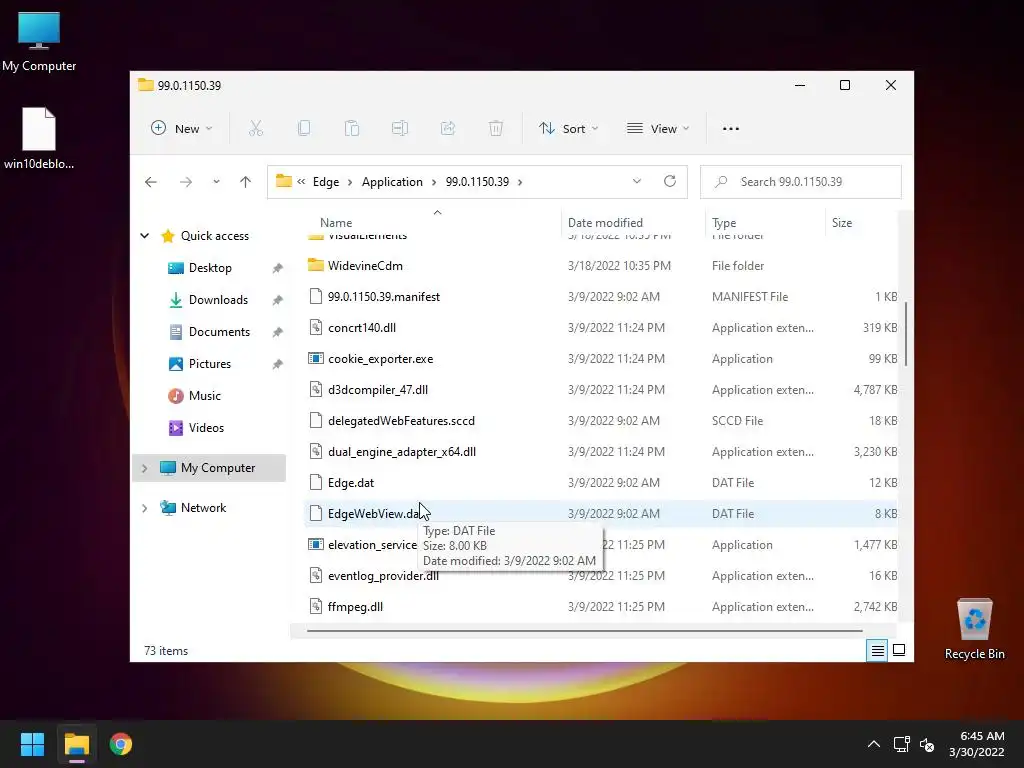1024x768 pixels.
Task: Sort by Type column header
Action: tap(724, 223)
